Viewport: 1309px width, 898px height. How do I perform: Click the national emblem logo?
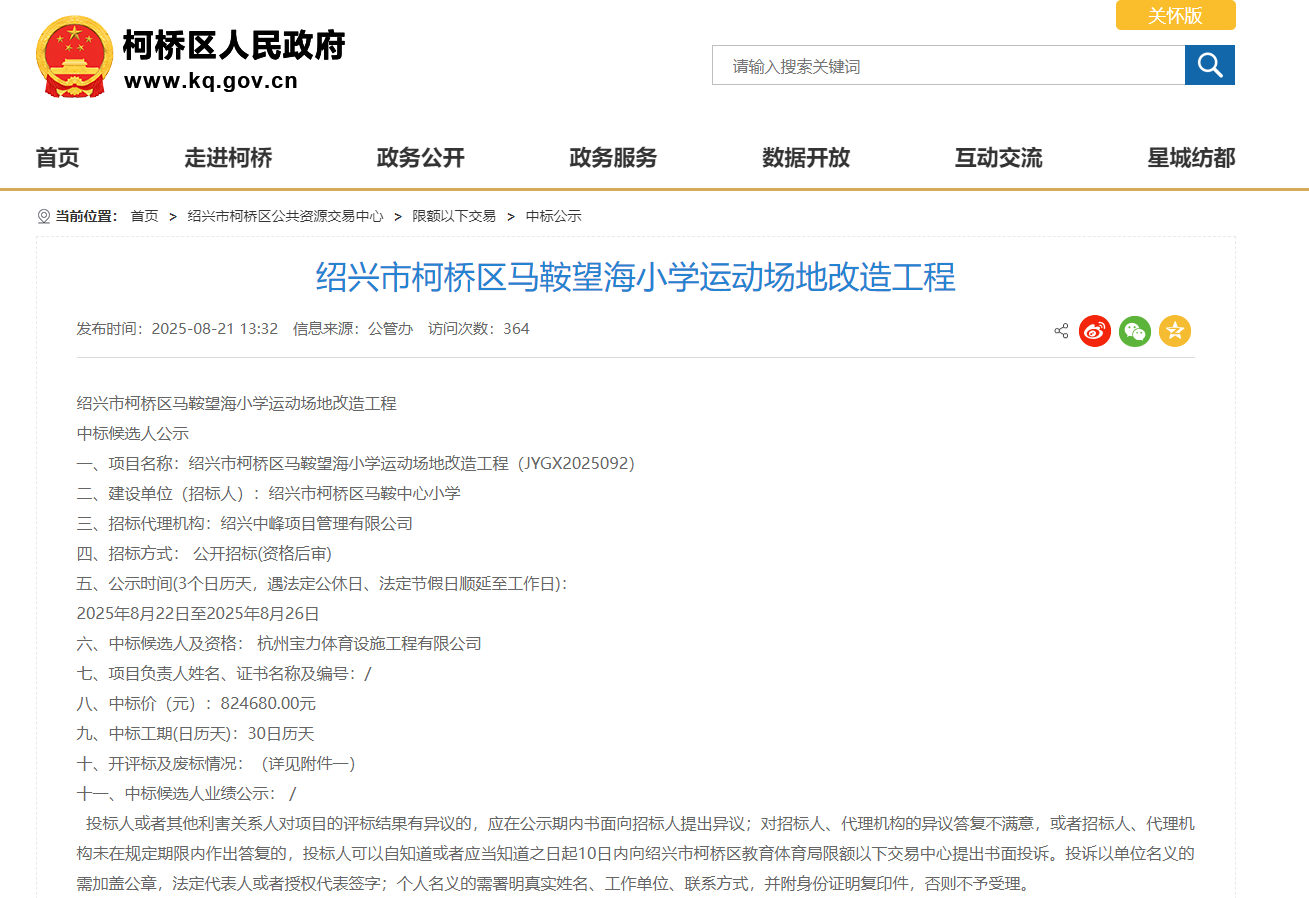pyautogui.click(x=75, y=57)
